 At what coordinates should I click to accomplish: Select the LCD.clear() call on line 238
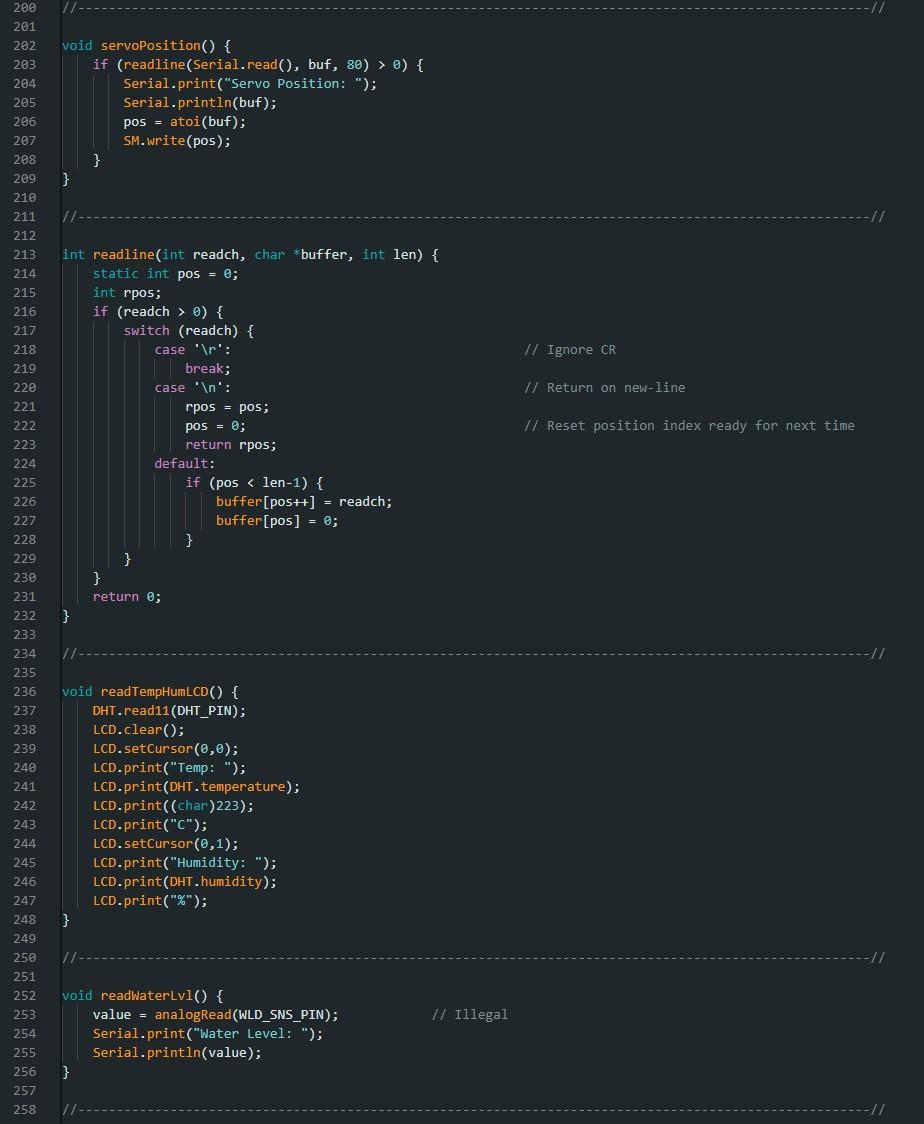pos(130,729)
